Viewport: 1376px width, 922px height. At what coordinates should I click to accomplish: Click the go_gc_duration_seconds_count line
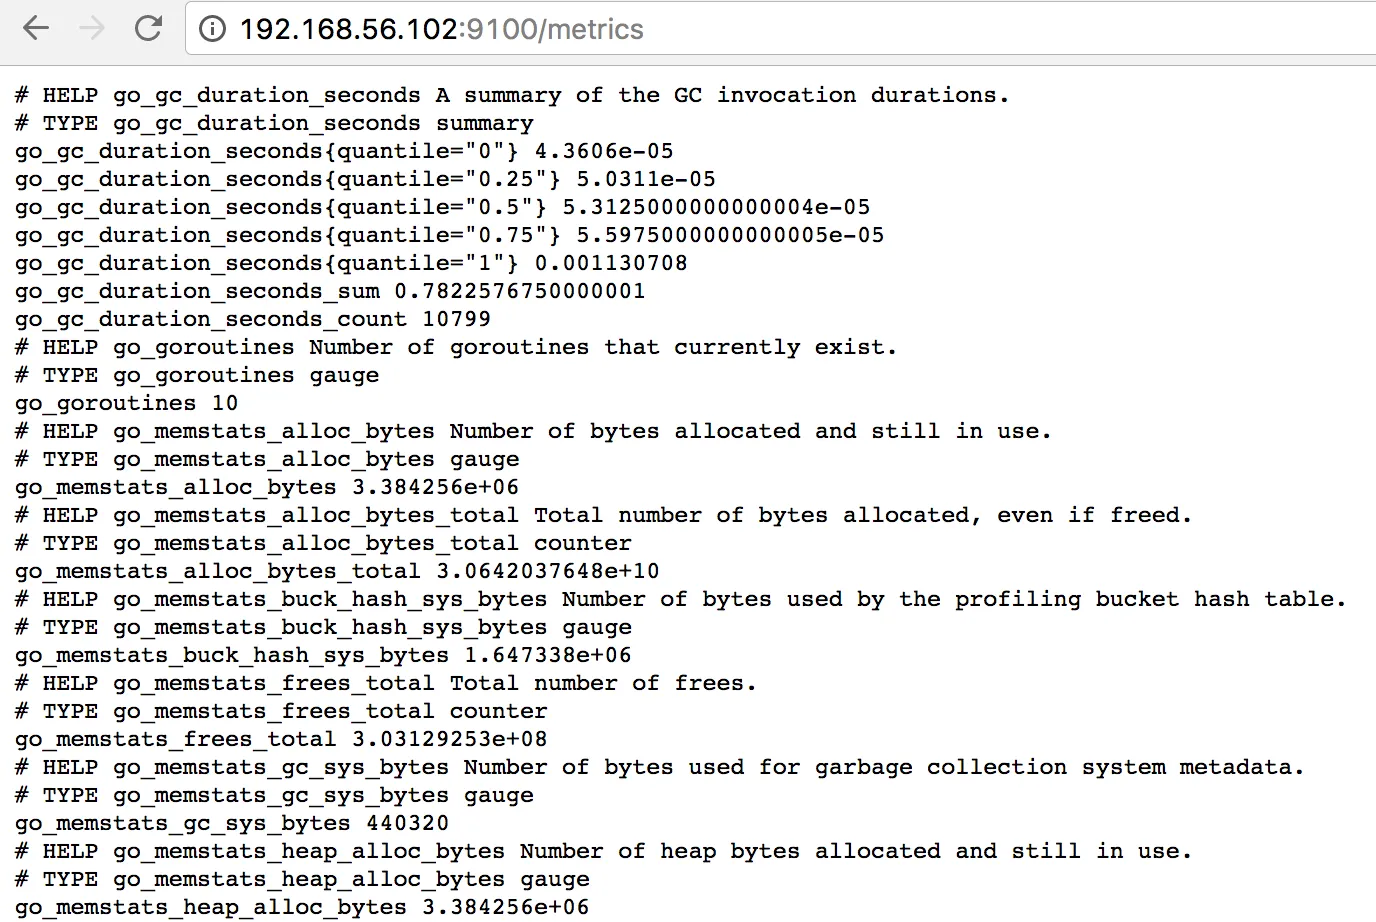253,319
